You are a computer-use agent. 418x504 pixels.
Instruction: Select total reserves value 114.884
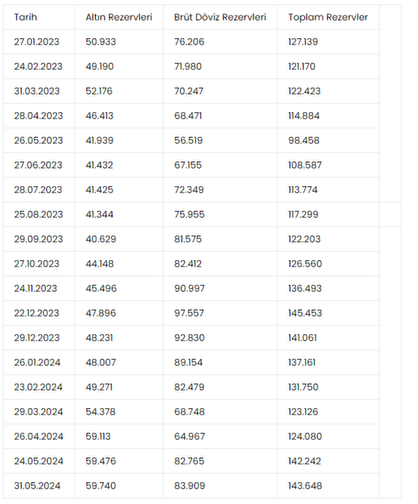point(304,116)
